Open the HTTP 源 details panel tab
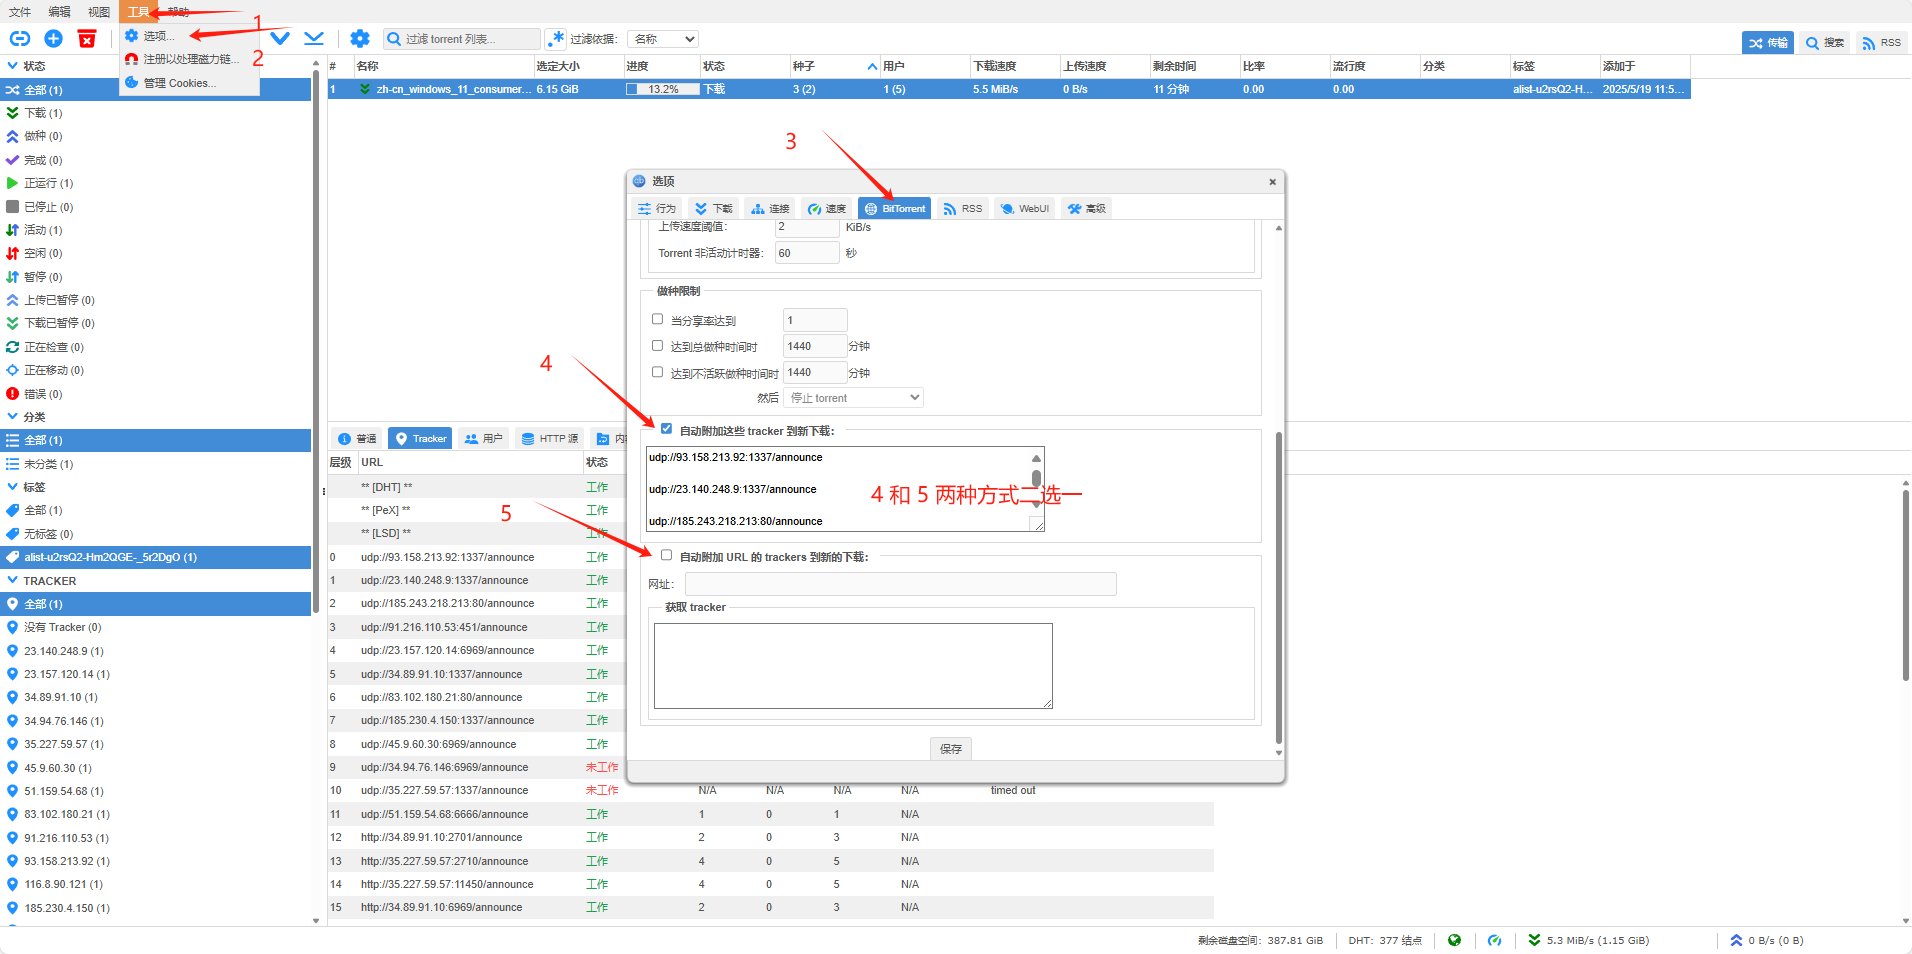Image resolution: width=1912 pixels, height=954 pixels. (549, 439)
